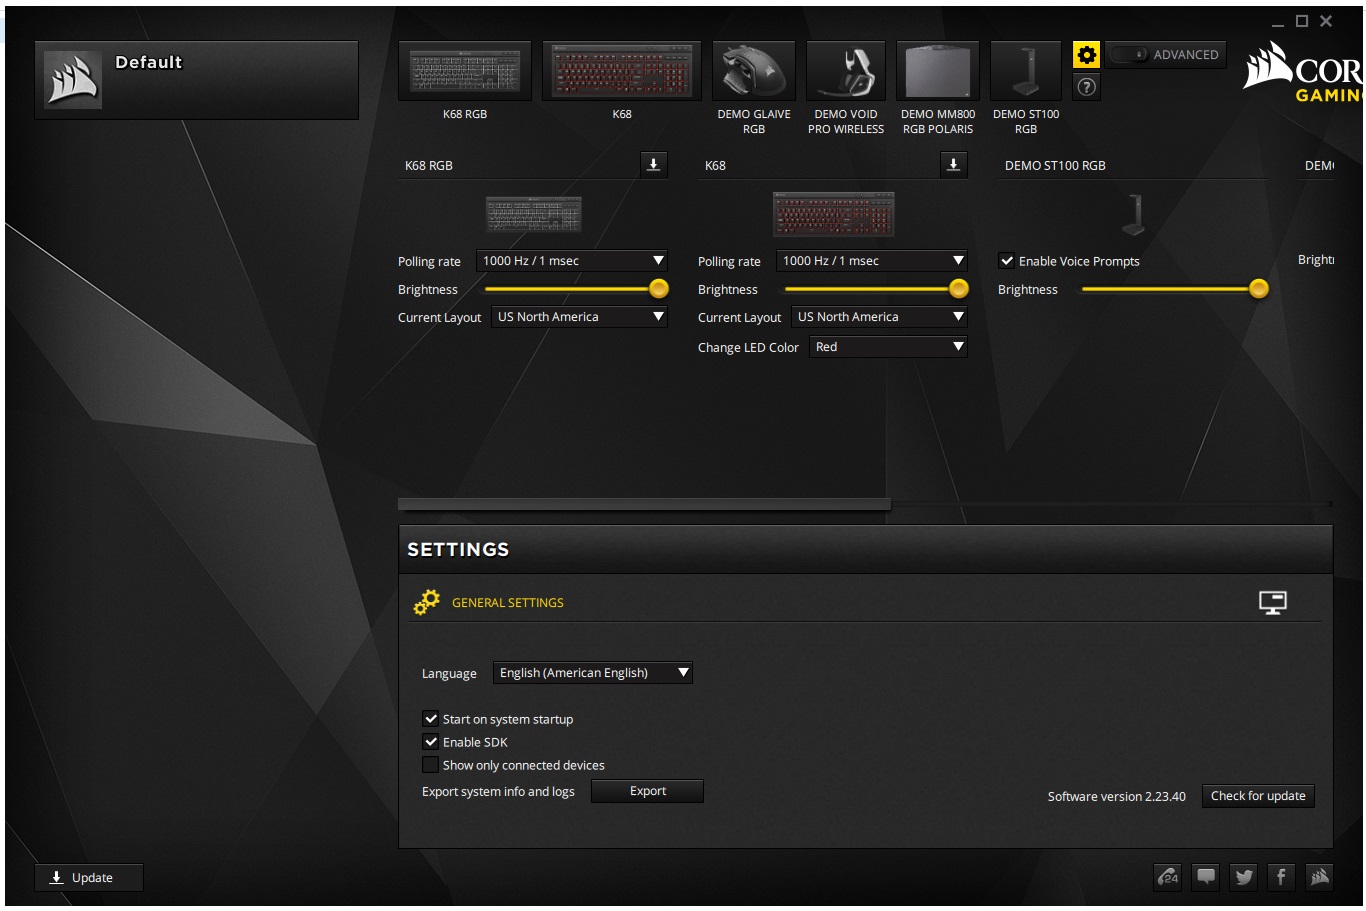Select the Default profile
Image resolution: width=1366 pixels, height=911 pixels.
point(196,80)
